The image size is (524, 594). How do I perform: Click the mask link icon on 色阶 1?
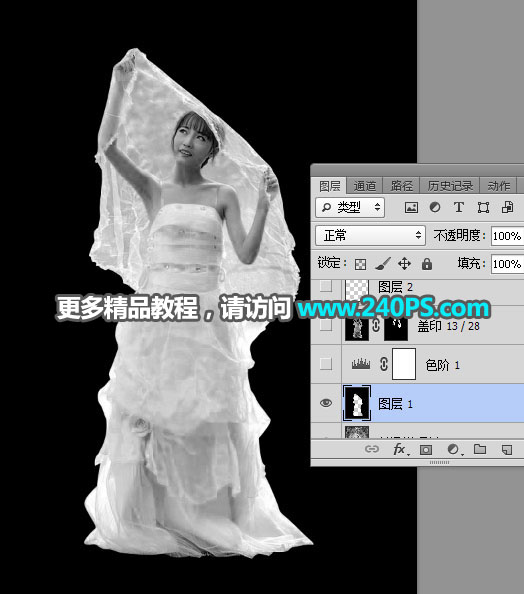click(x=384, y=364)
